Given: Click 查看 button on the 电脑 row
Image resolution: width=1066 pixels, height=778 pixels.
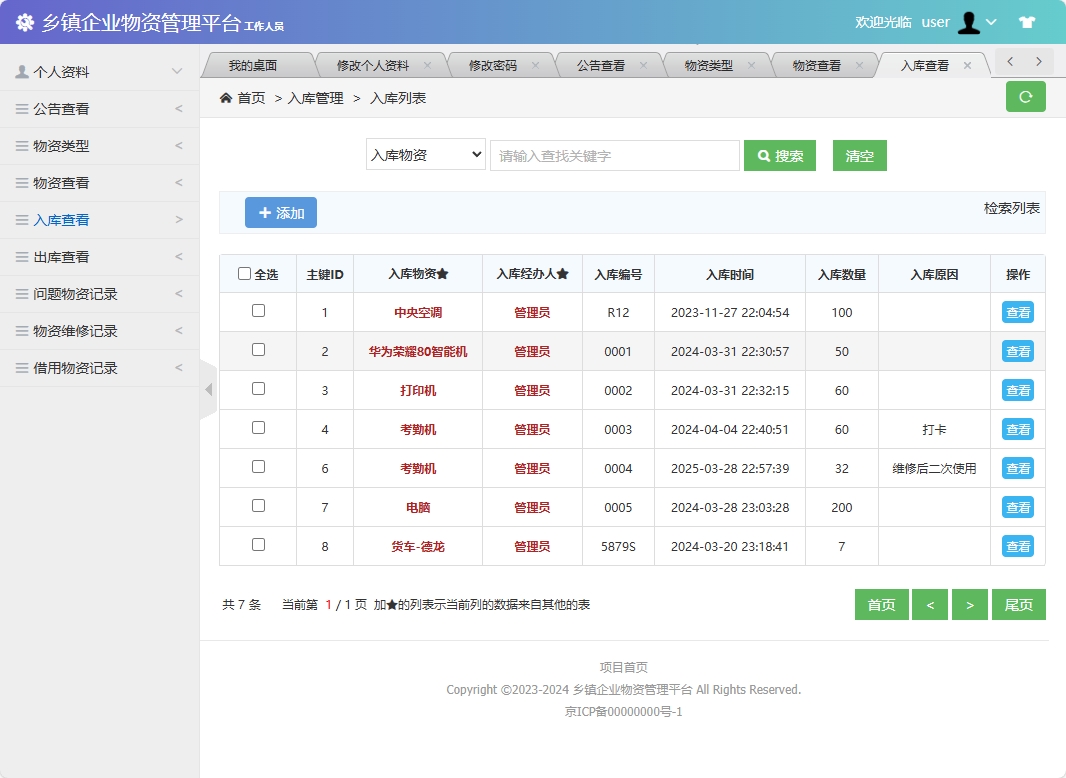Looking at the screenshot, I should click(1017, 507).
